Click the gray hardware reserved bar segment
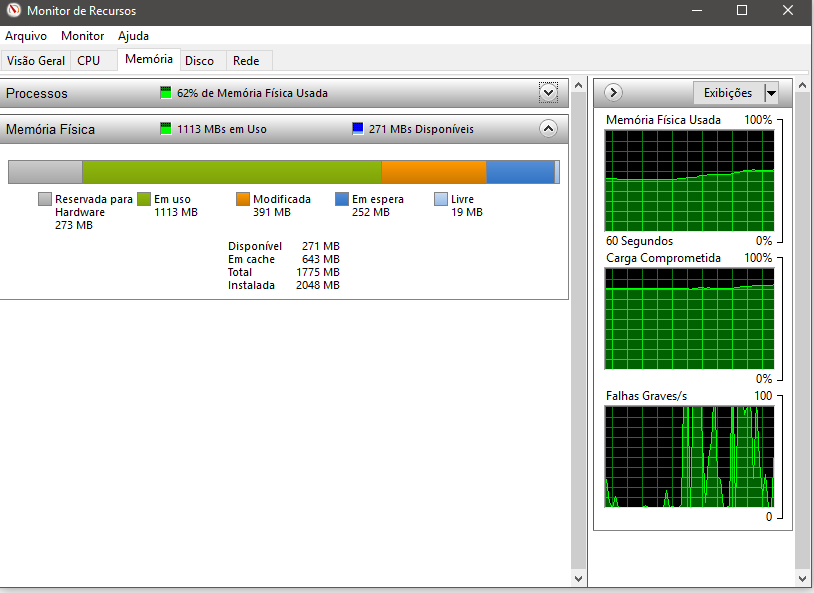This screenshot has width=814, height=593. [x=46, y=172]
